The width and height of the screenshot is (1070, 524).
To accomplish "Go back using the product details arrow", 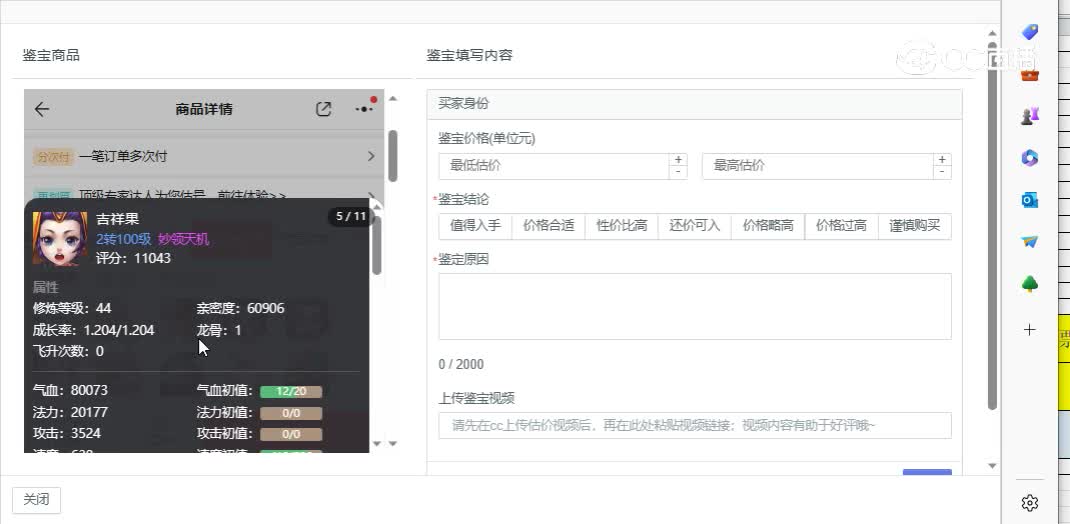I will pyautogui.click(x=42, y=110).
